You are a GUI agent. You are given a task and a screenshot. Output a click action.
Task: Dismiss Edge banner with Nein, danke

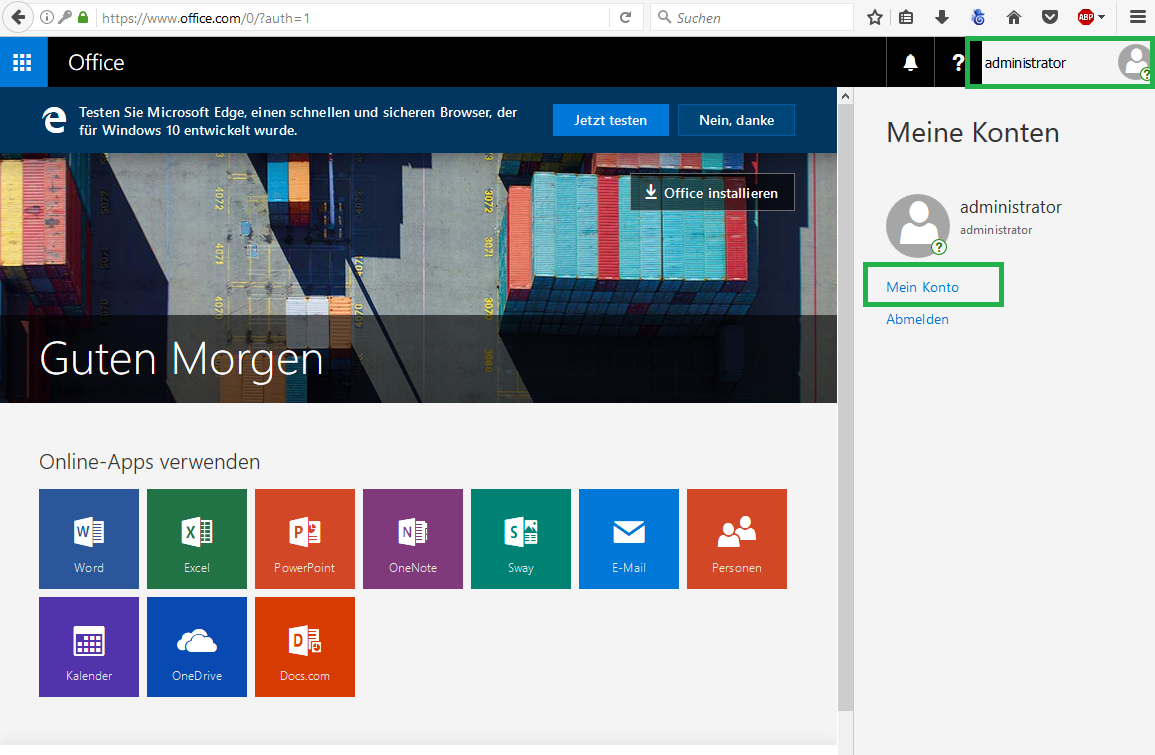pos(736,120)
